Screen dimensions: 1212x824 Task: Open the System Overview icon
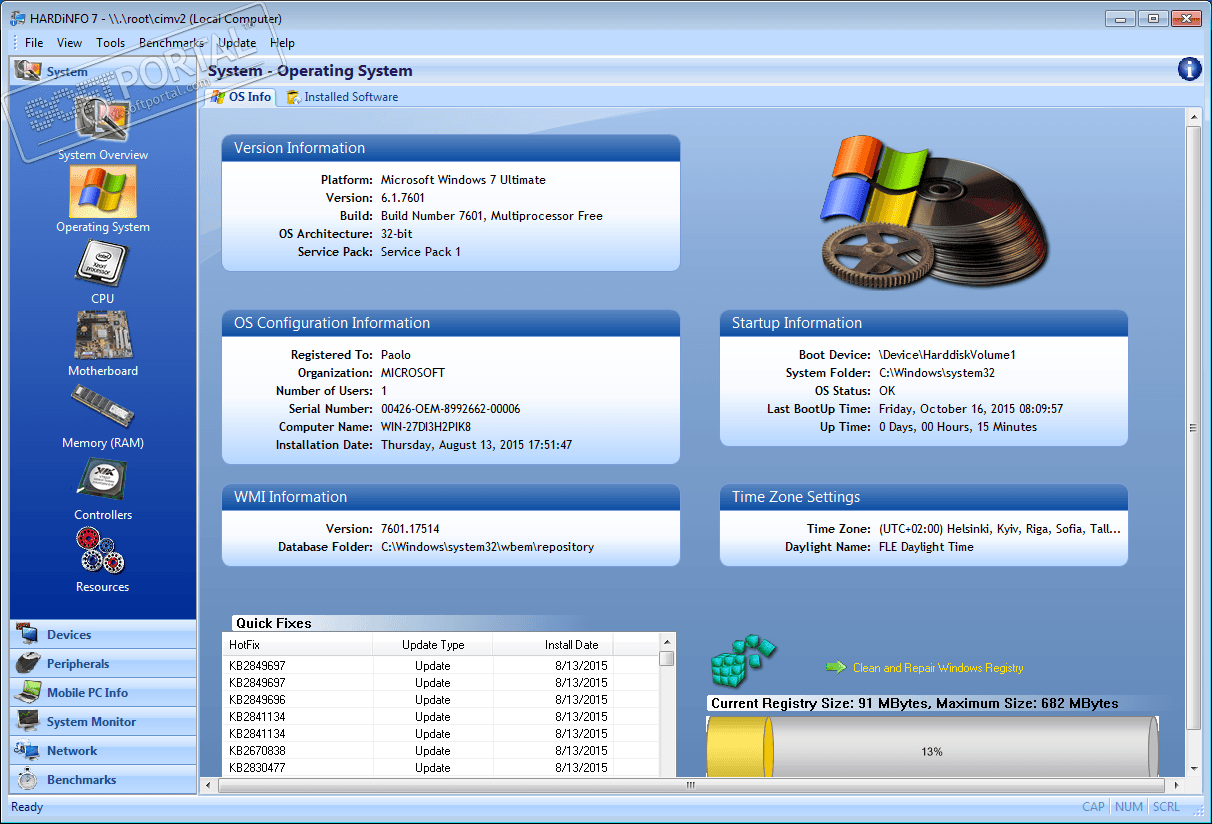(x=102, y=121)
